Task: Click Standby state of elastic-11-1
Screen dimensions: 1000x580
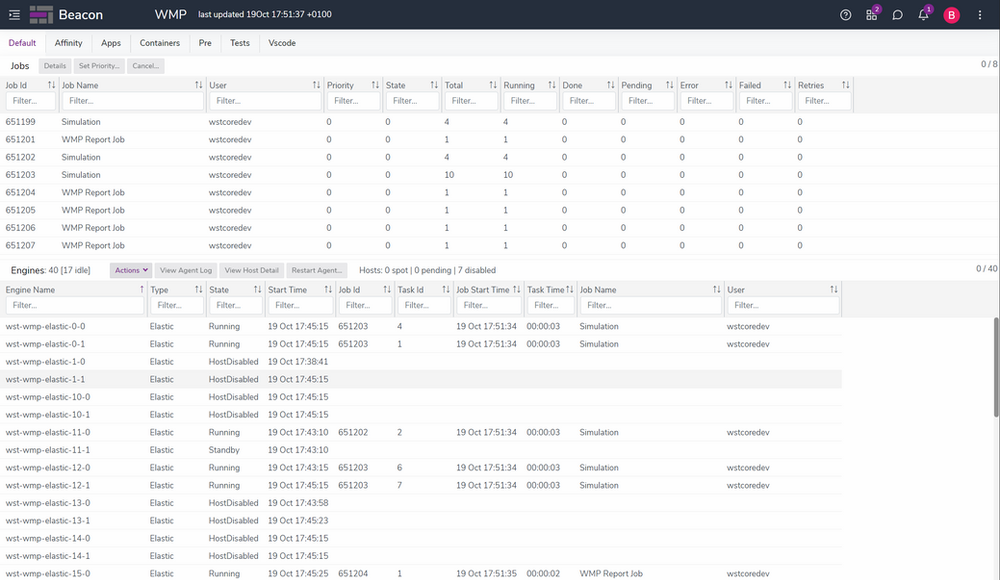Action: [x=224, y=450]
